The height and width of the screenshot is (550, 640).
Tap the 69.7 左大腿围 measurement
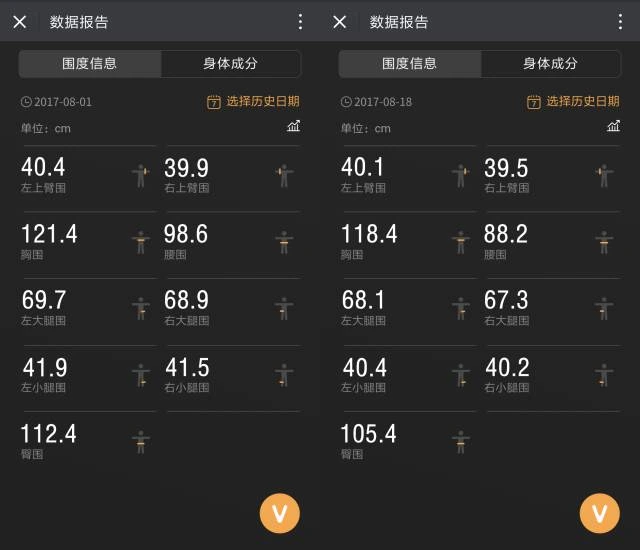pos(44,307)
